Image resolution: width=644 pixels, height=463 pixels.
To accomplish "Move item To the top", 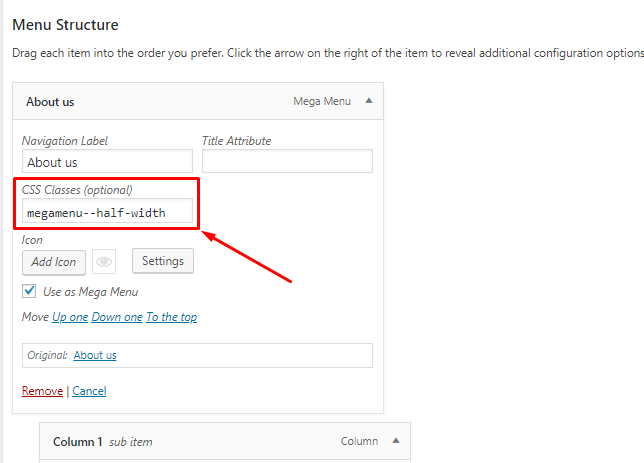I will click(172, 317).
